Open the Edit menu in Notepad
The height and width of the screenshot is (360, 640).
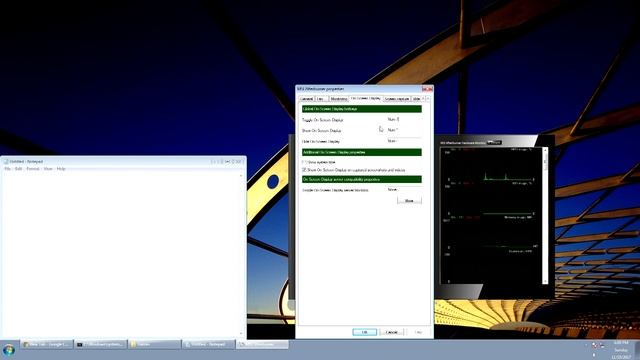[18, 169]
